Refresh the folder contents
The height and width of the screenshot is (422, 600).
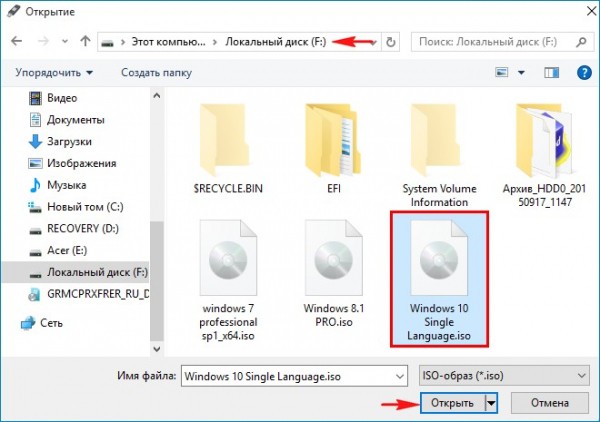click(390, 42)
